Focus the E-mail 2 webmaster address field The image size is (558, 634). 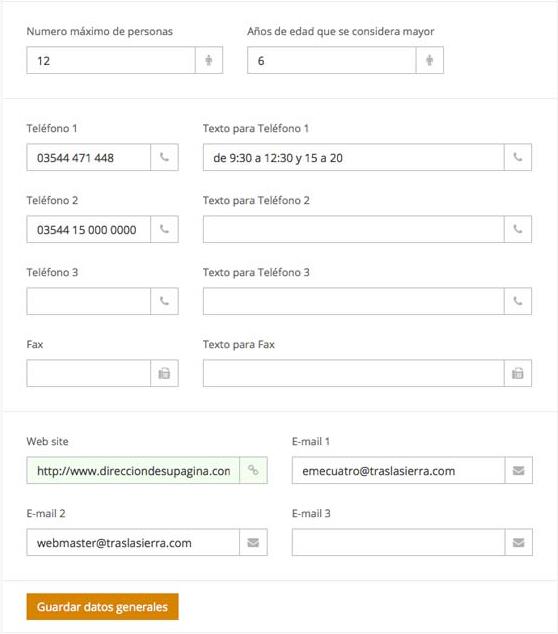coord(133,542)
